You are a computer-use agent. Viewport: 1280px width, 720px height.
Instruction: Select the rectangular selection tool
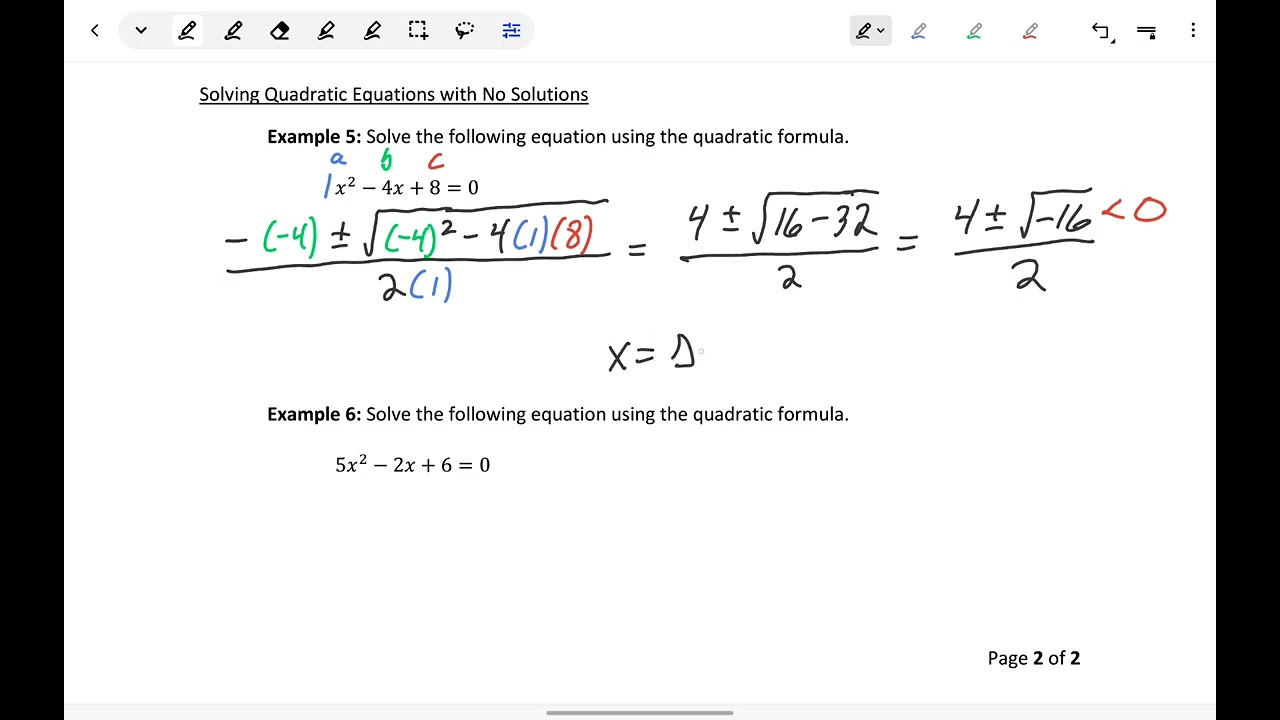pyautogui.click(x=418, y=31)
